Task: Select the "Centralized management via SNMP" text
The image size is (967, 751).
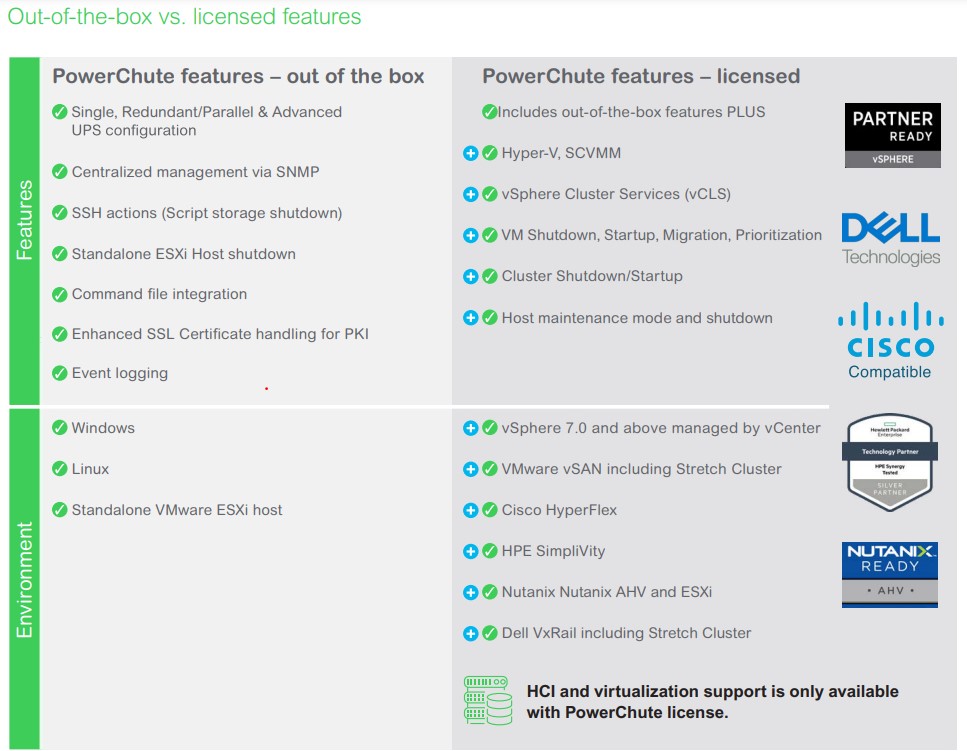Action: pos(195,172)
